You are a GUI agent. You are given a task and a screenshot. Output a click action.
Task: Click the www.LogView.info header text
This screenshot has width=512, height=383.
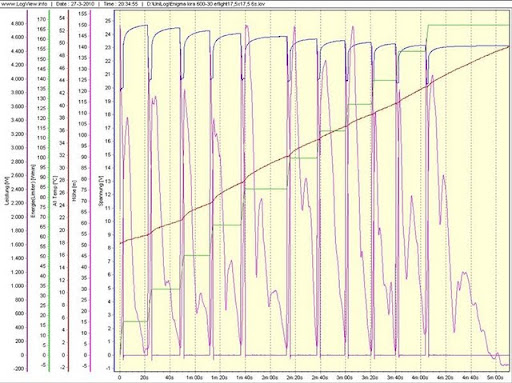pyautogui.click(x=24, y=4)
